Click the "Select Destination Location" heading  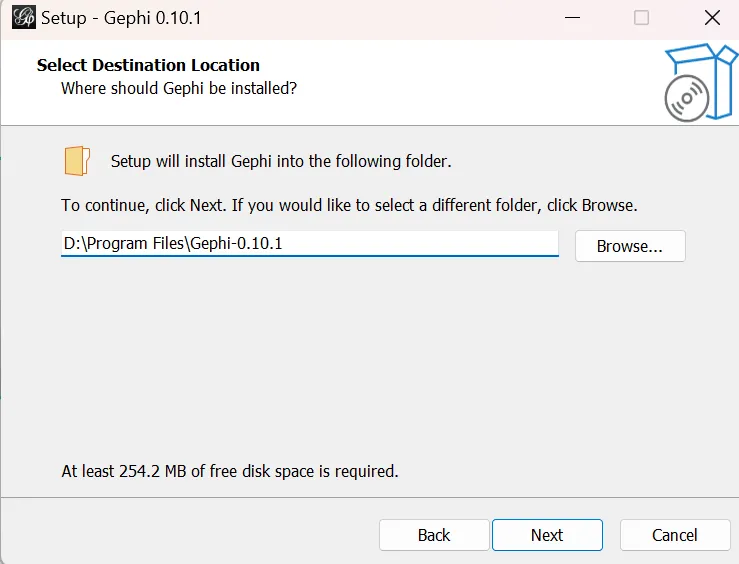148,65
